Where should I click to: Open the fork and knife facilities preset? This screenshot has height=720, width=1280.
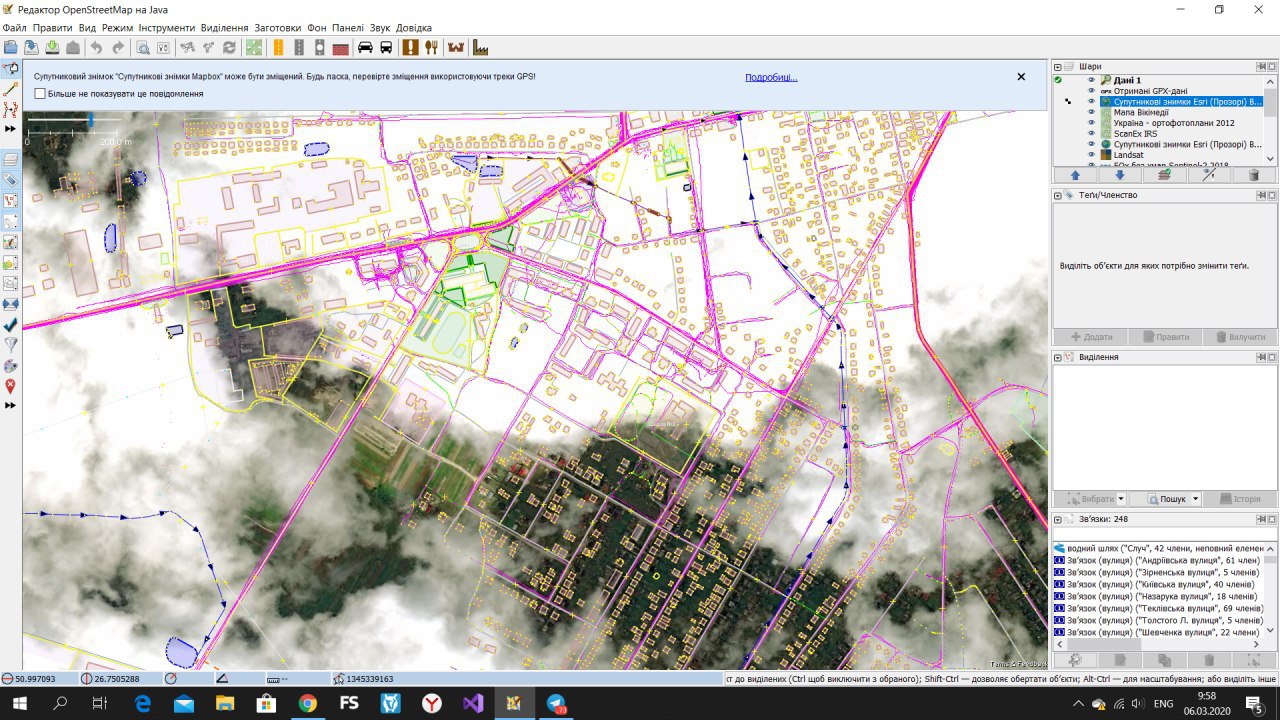click(x=432, y=47)
